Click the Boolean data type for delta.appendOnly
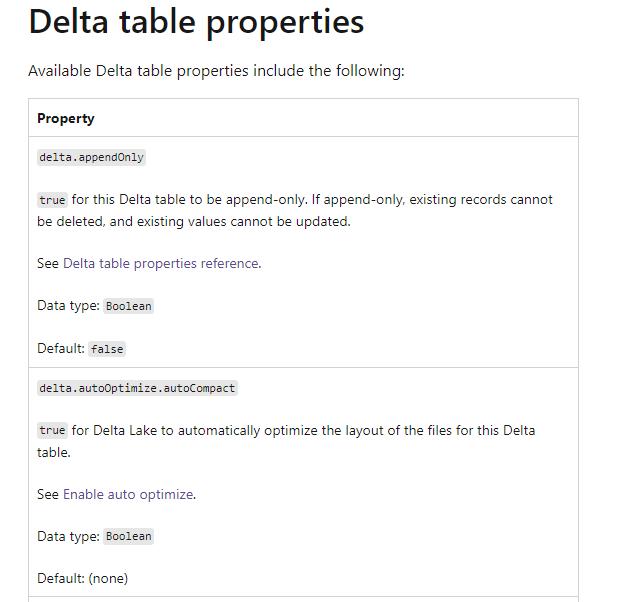This screenshot has width=624, height=602. [129, 306]
